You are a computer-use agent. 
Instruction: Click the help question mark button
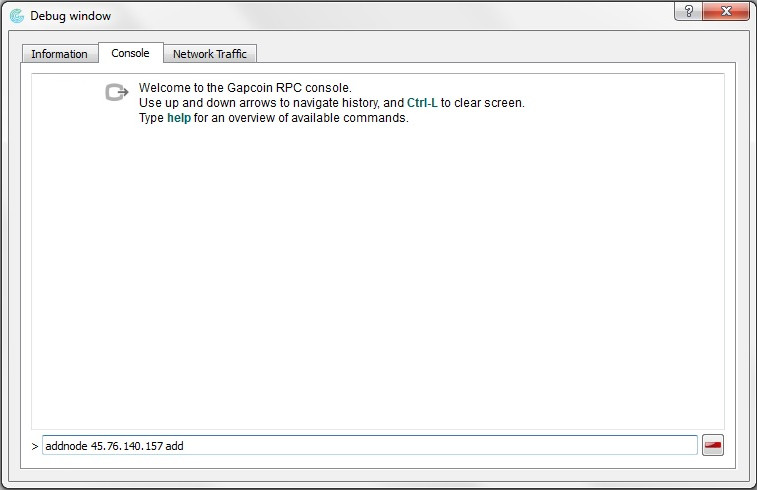pos(688,11)
